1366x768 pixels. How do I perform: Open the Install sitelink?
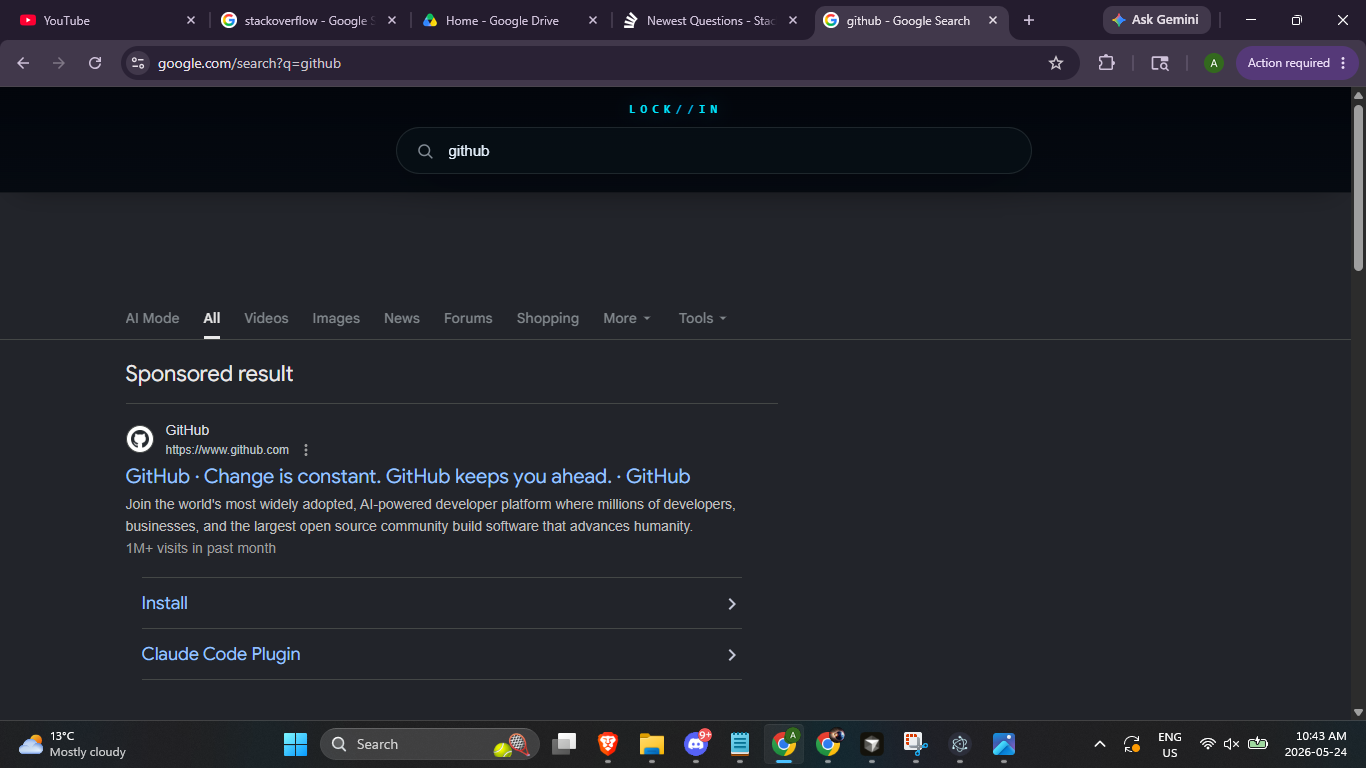click(x=164, y=603)
